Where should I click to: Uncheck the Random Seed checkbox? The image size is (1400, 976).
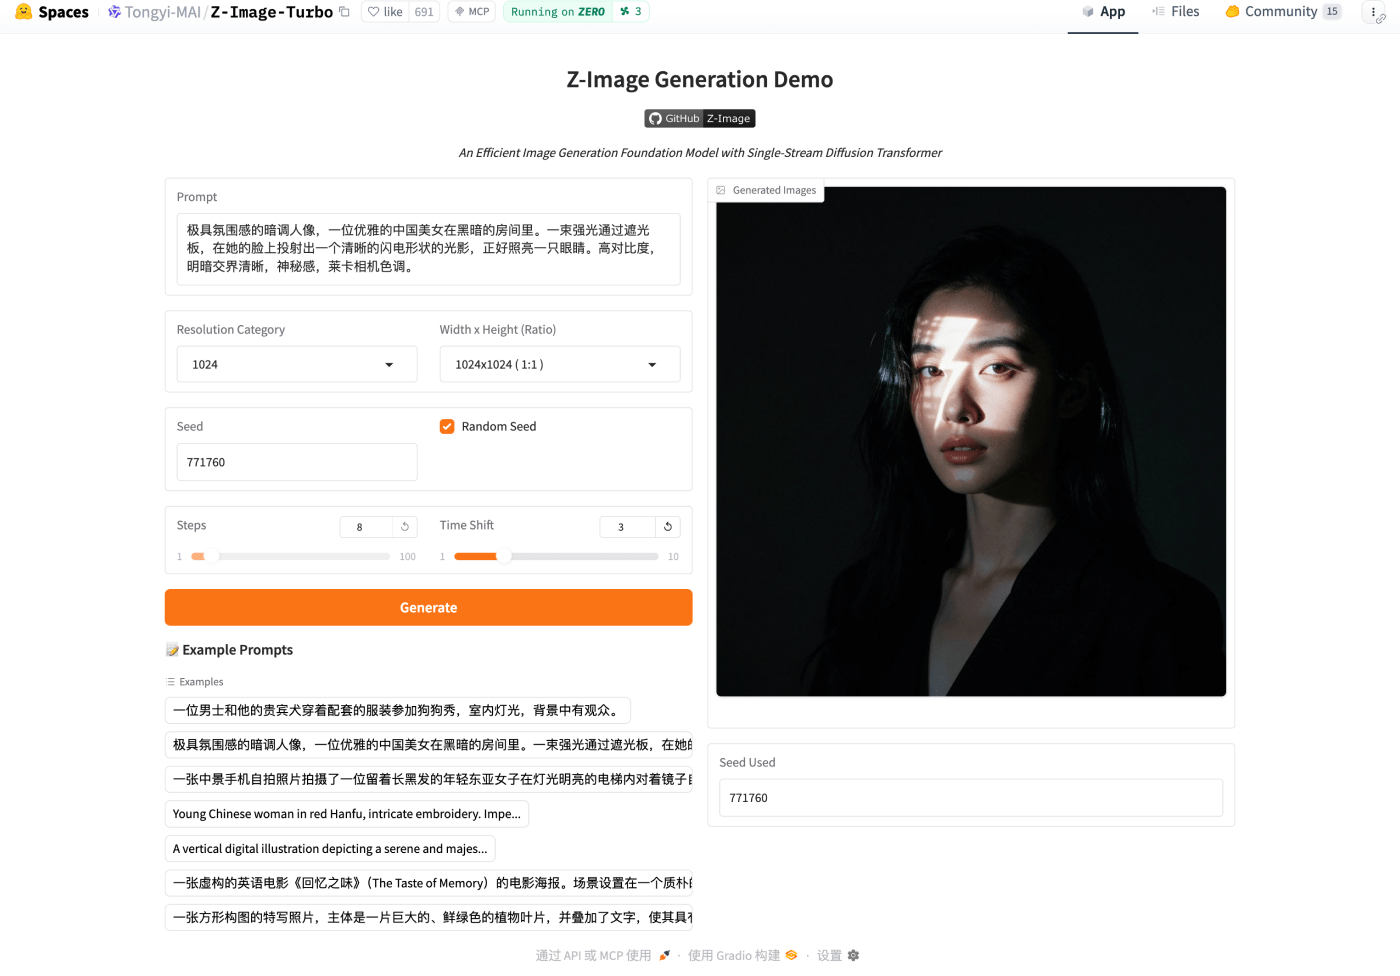[447, 427]
